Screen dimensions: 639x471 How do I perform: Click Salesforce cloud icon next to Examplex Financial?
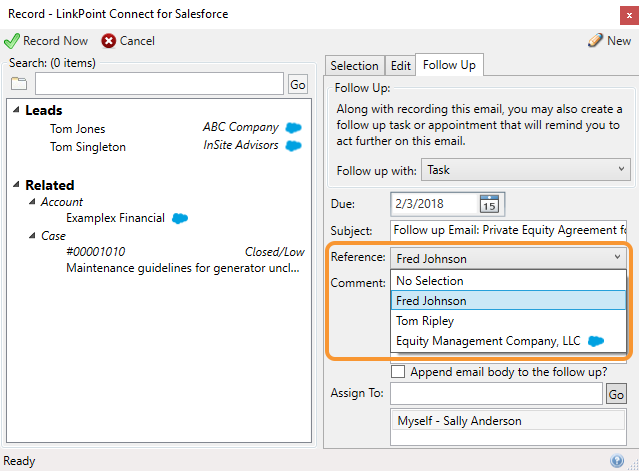(x=180, y=218)
